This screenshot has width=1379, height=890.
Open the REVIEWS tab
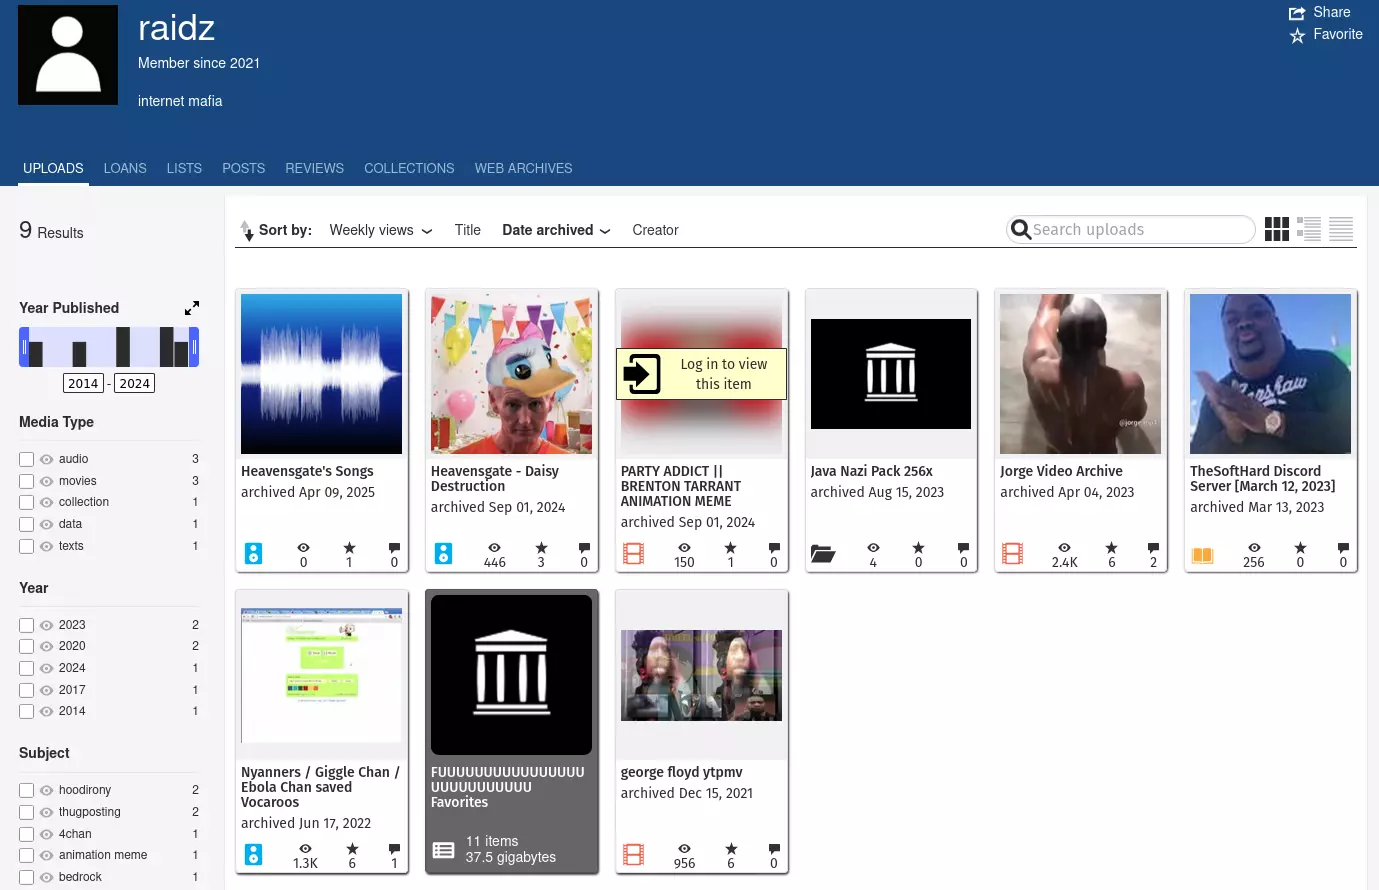pos(315,168)
